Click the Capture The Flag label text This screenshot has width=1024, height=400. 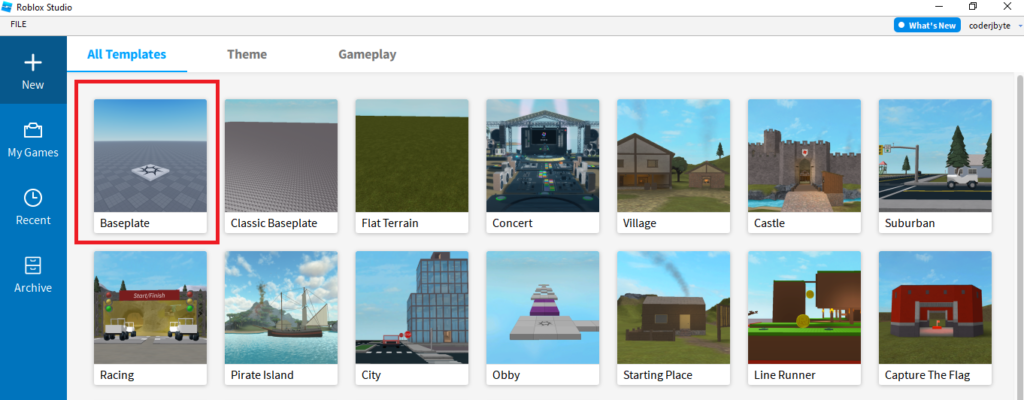[927, 376]
